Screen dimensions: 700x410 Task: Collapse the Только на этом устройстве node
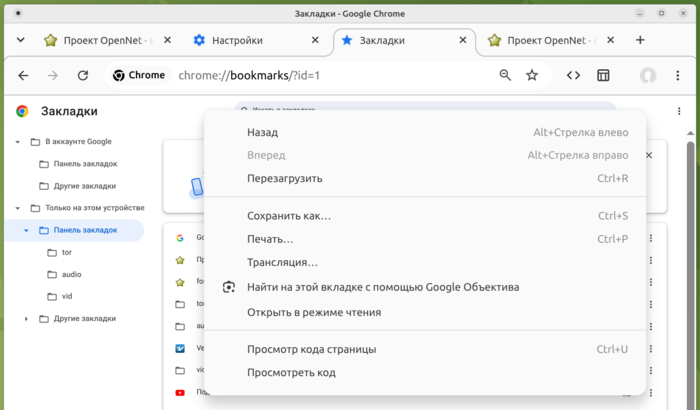click(x=18, y=208)
